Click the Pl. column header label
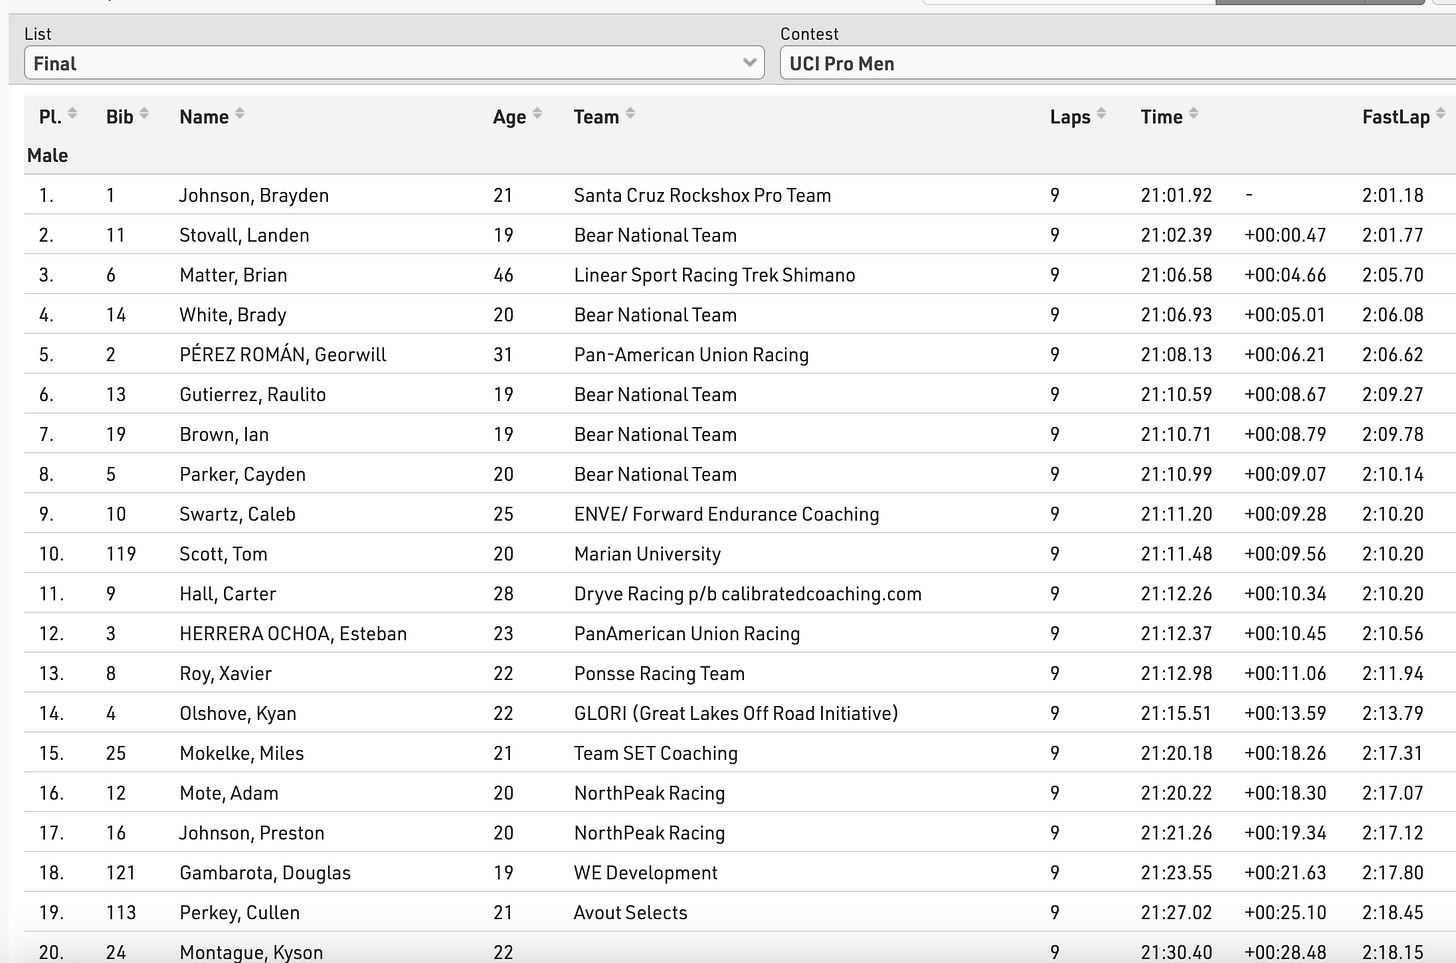The width and height of the screenshot is (1456, 963). click(50, 117)
